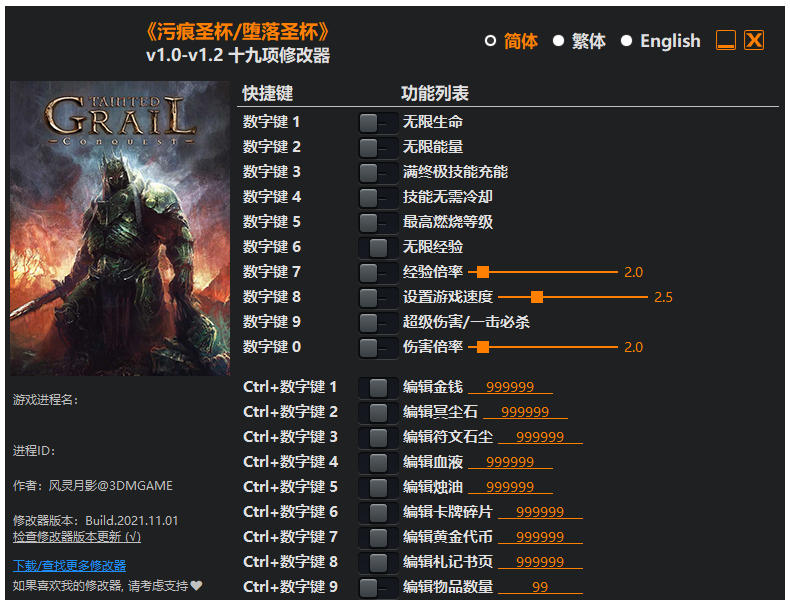Viewport: 790px width, 600px height.
Task: Select 简体 language radio button
Action: click(490, 41)
